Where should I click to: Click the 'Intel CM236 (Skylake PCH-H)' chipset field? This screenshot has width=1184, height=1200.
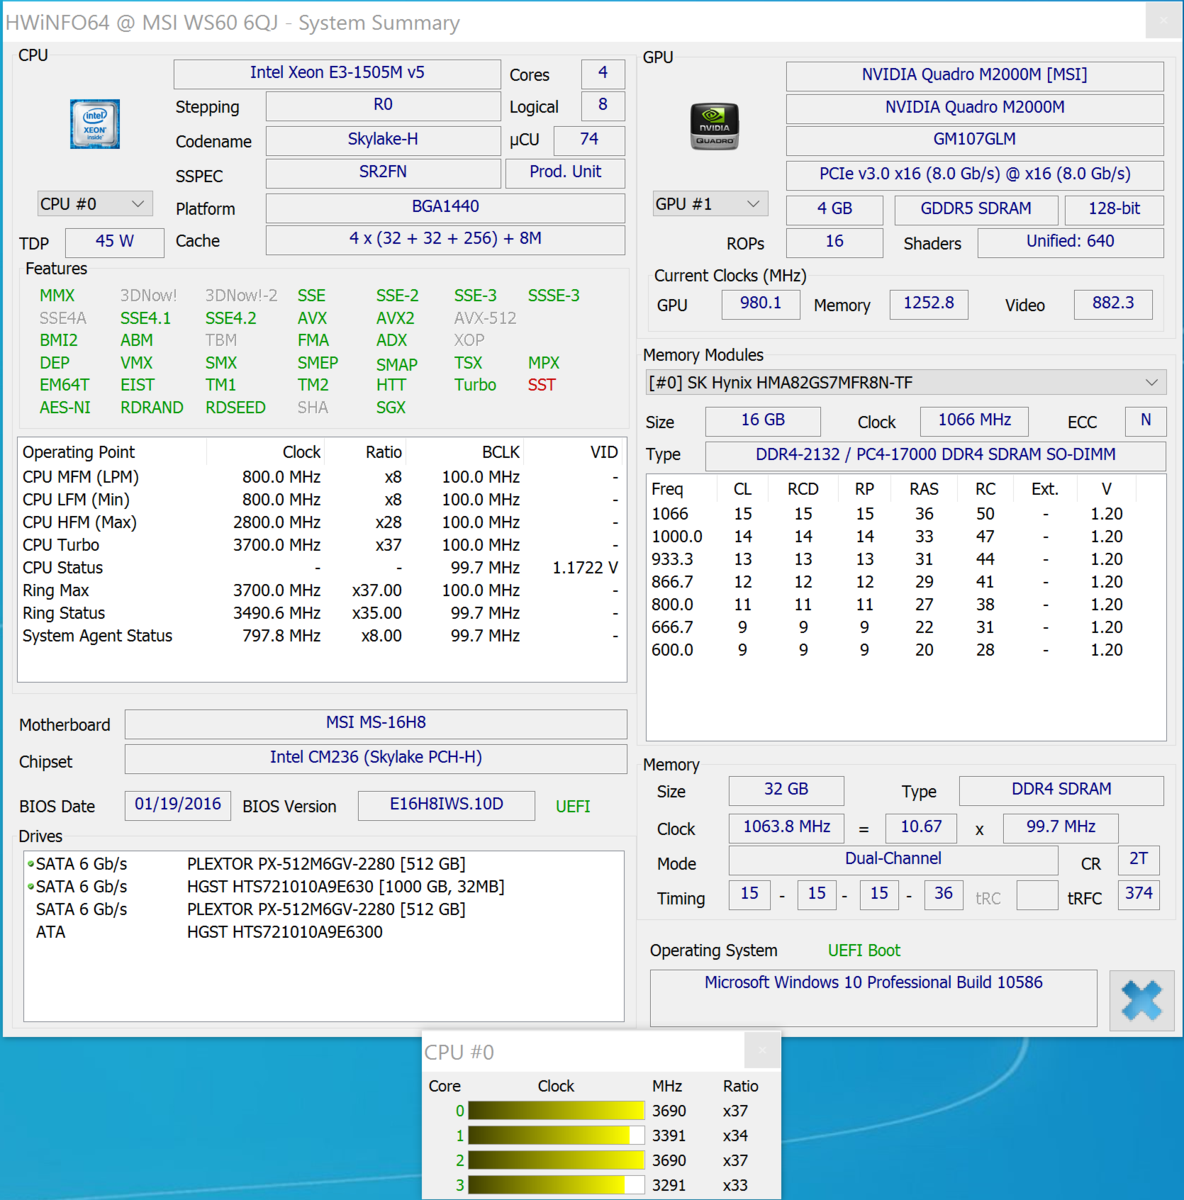pos(376,758)
